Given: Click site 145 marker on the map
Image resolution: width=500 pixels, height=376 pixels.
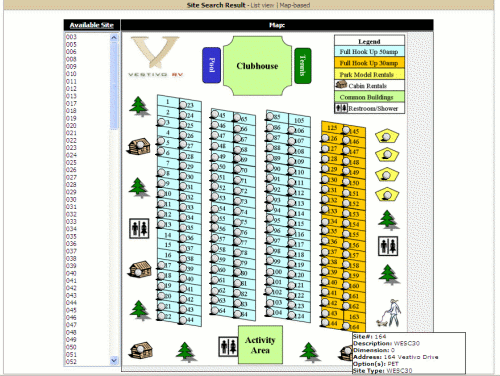Looking at the screenshot, I should pyautogui.click(x=346, y=131).
